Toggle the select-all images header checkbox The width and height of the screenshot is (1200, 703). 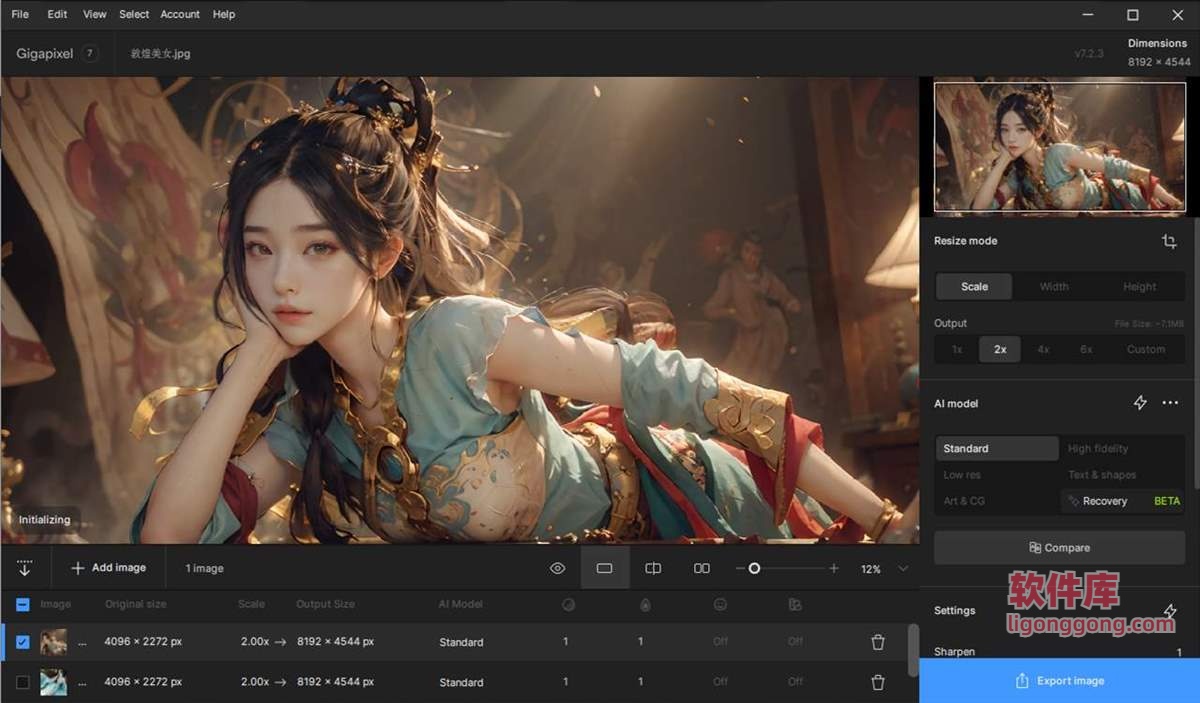[x=23, y=604]
